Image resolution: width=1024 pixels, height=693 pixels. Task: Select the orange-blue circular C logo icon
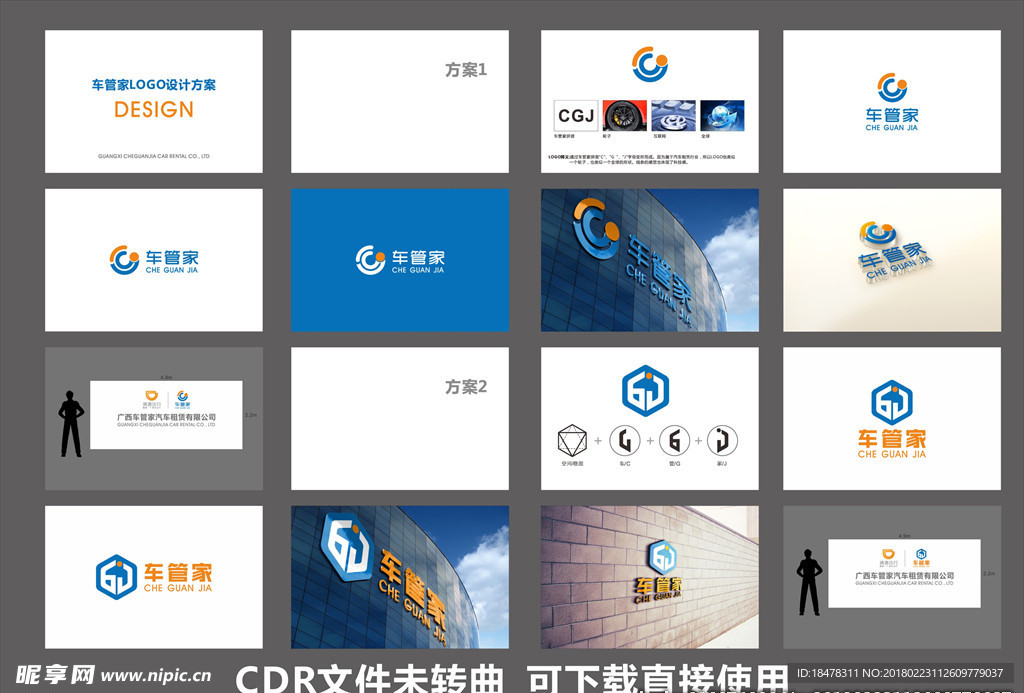(x=651, y=64)
